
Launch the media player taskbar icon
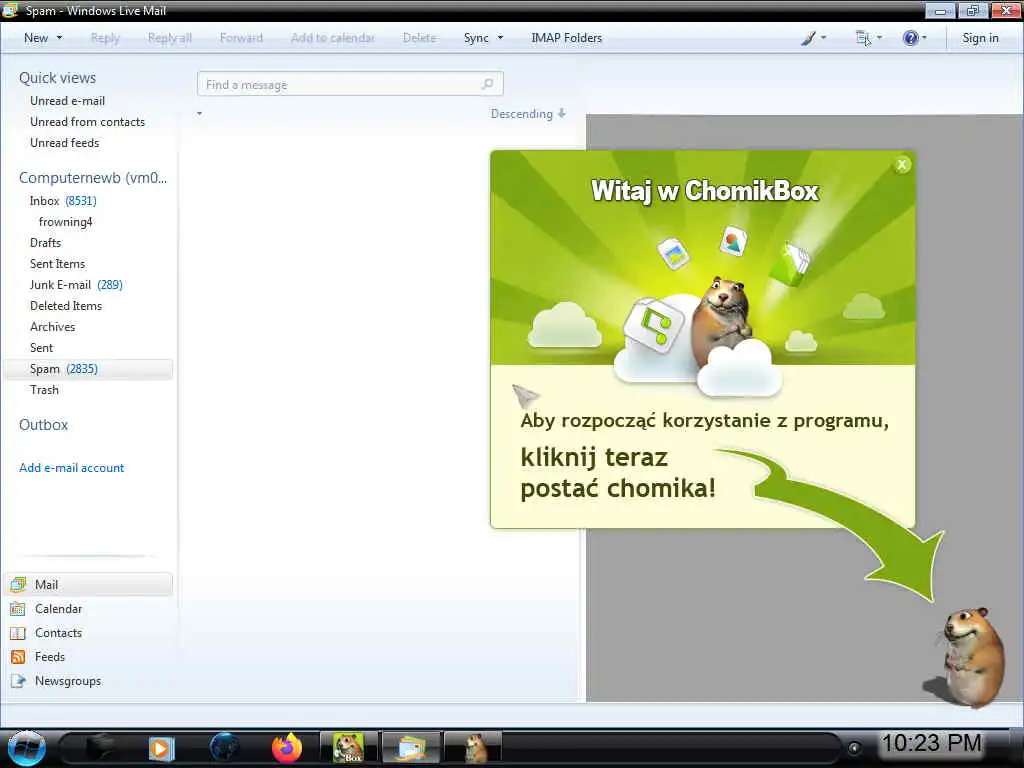click(161, 748)
